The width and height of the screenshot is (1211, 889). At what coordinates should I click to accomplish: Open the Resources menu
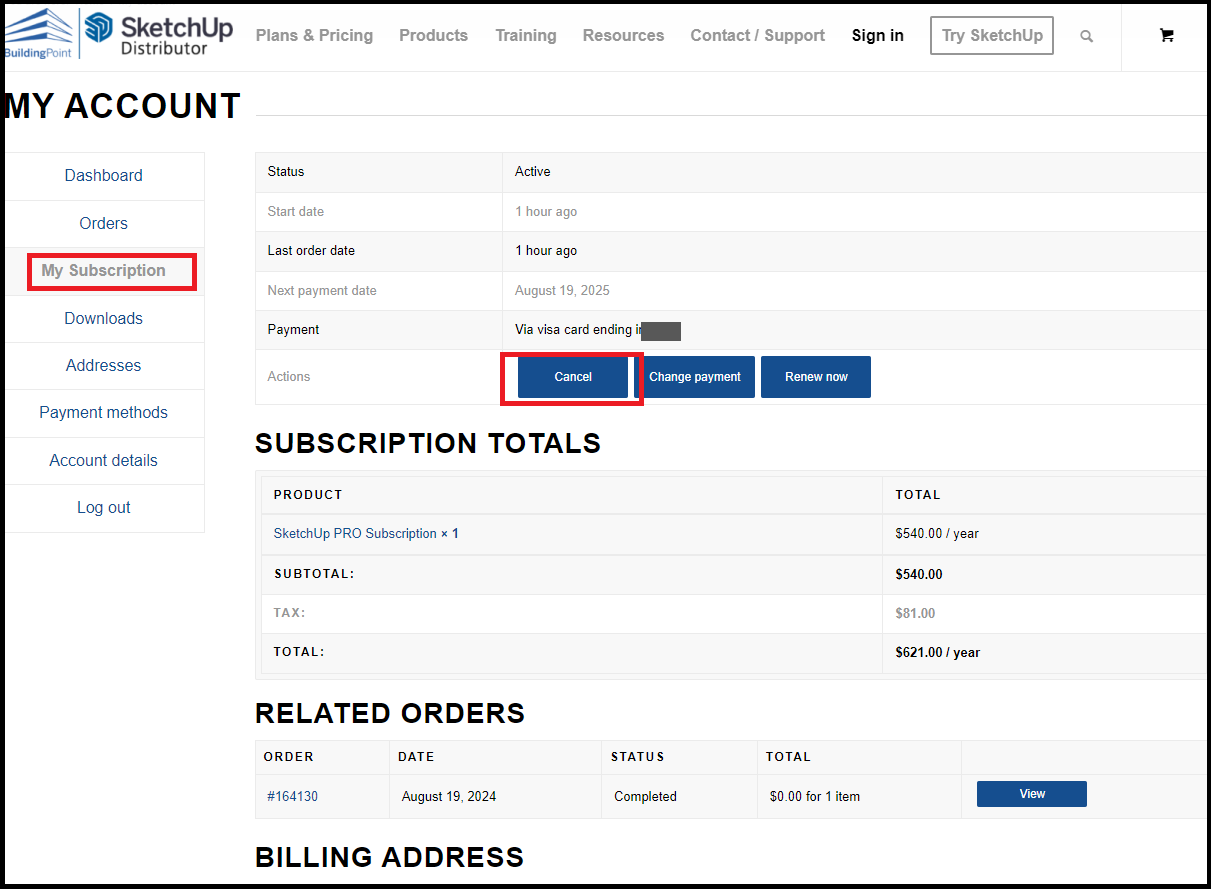tap(623, 35)
